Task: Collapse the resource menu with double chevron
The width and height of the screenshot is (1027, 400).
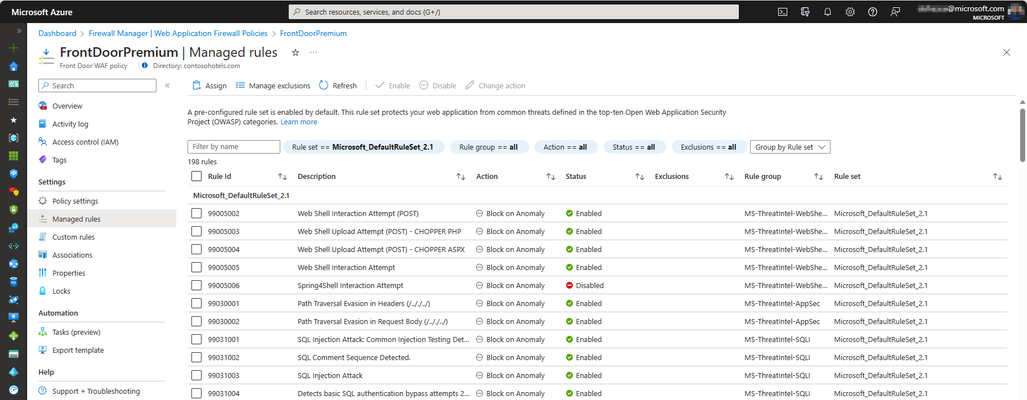Action: point(167,86)
